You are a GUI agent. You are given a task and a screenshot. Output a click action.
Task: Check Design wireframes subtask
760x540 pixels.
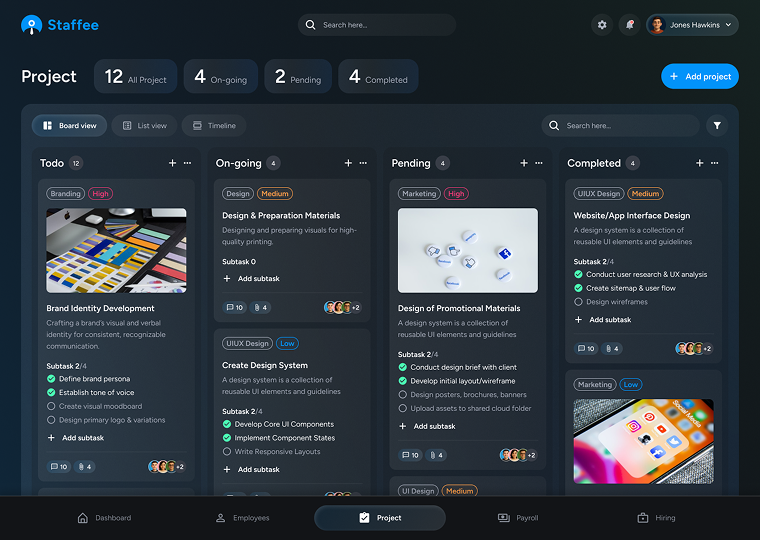578,302
